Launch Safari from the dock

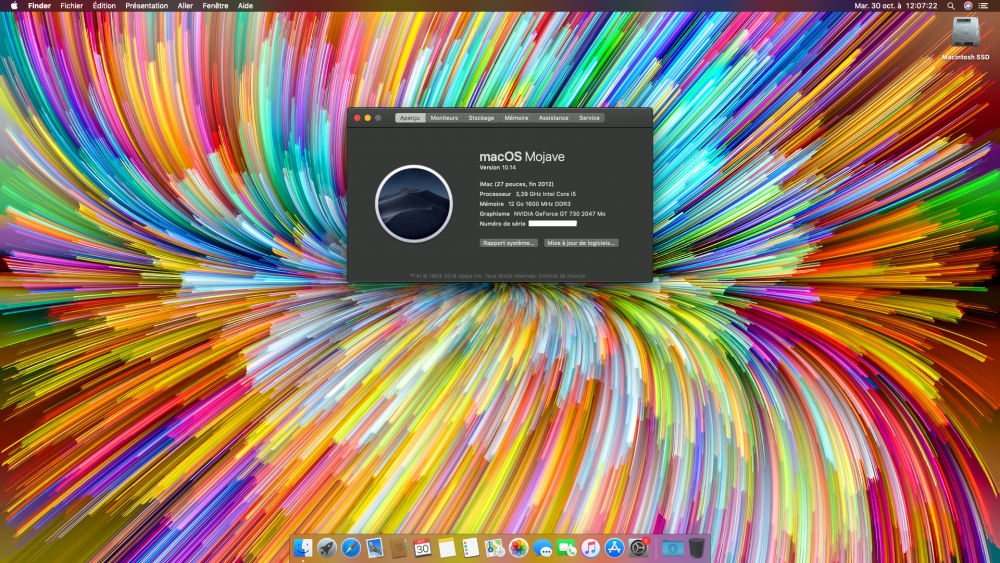(x=350, y=548)
